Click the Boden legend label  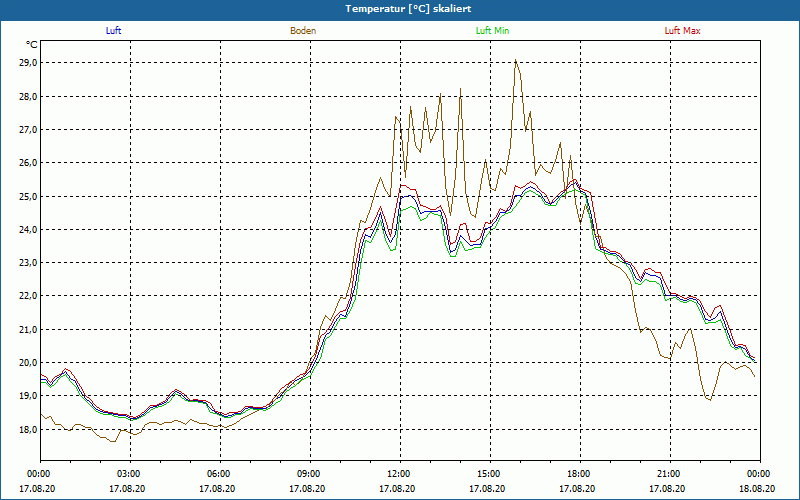[303, 31]
